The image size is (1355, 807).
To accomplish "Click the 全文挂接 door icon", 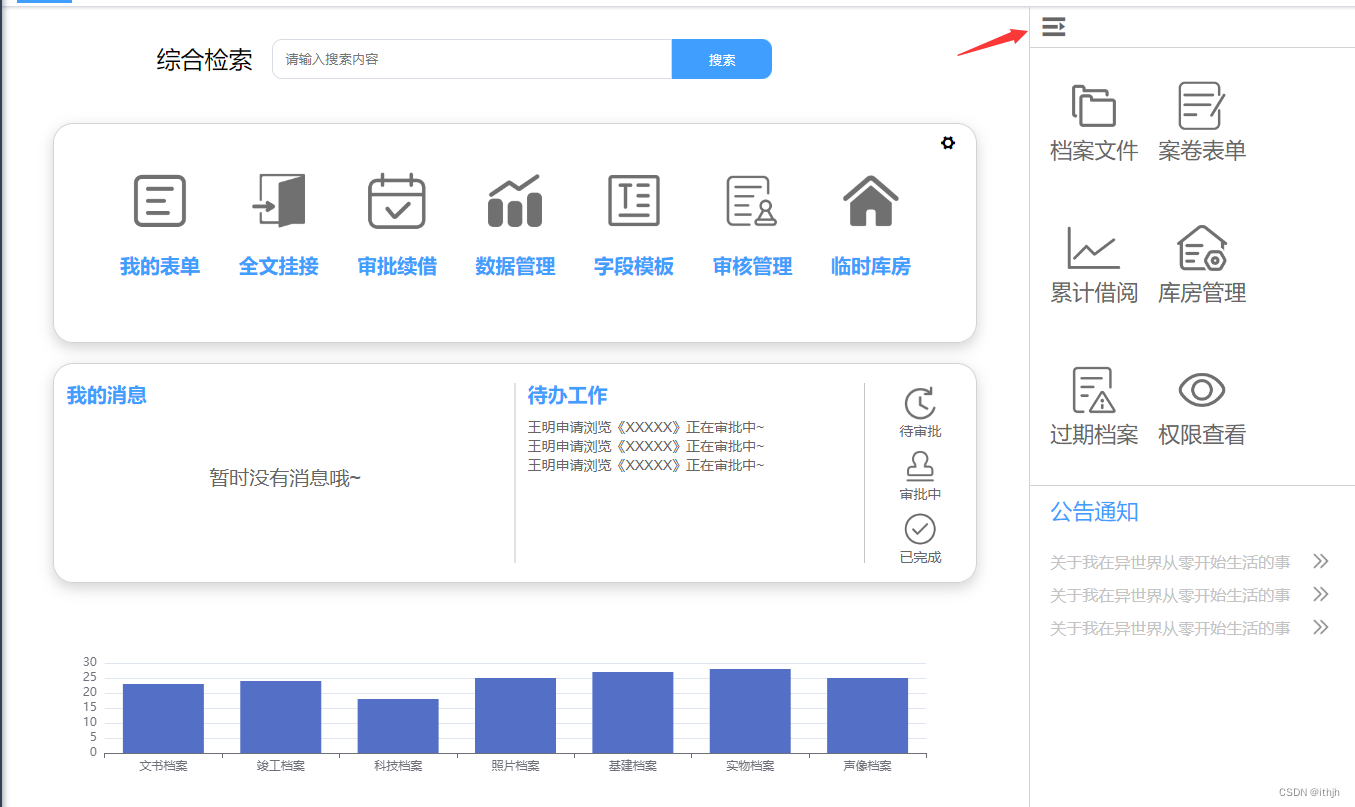I will click(278, 200).
